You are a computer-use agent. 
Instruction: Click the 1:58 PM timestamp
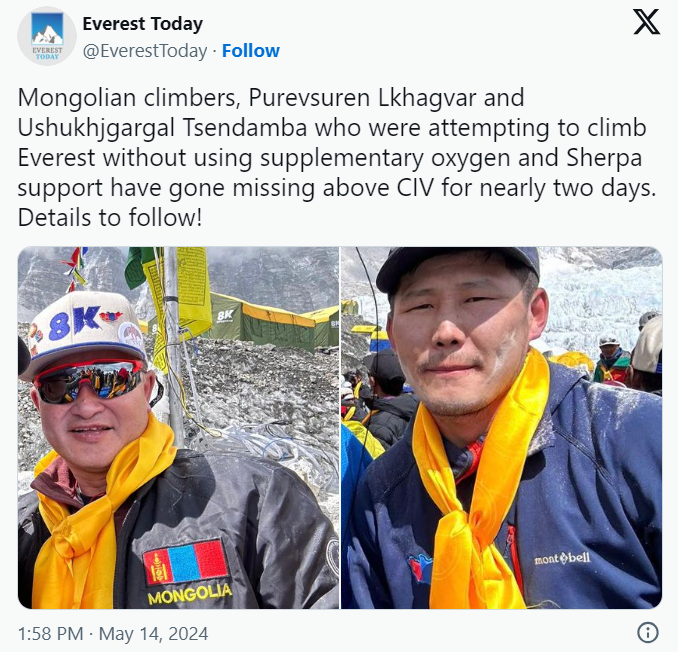51,634
